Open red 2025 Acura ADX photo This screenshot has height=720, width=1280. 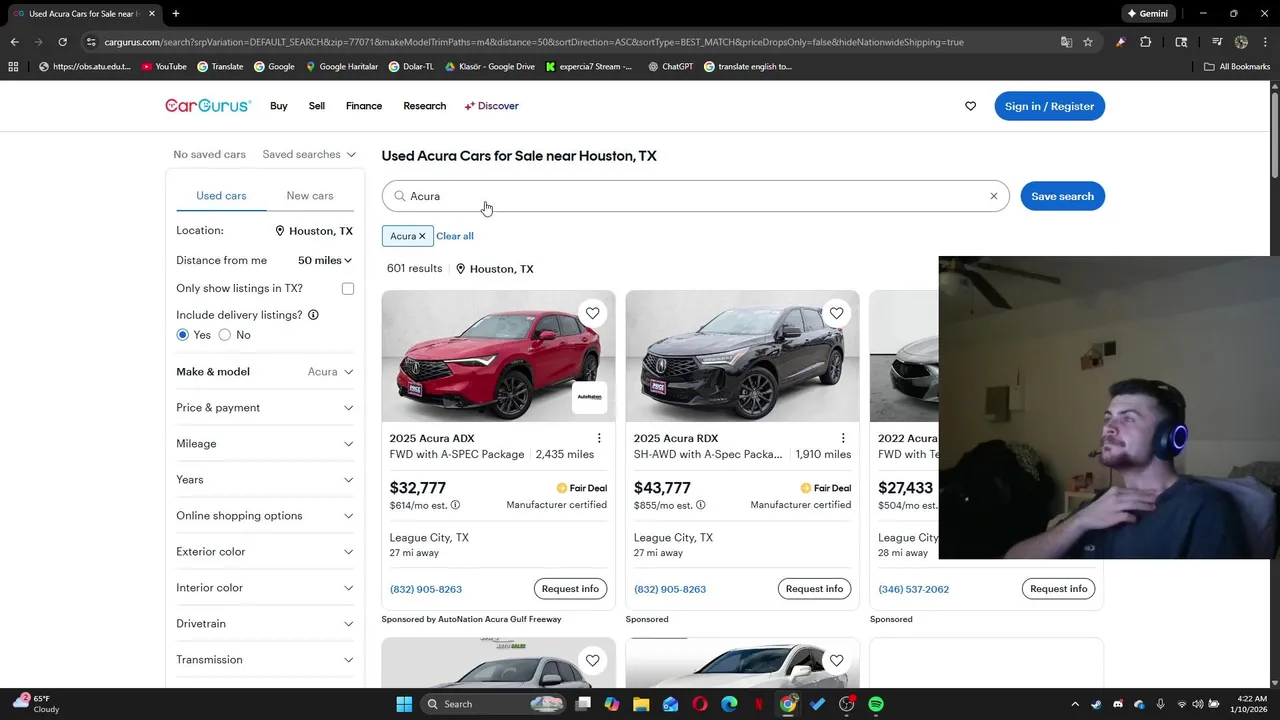coord(498,356)
